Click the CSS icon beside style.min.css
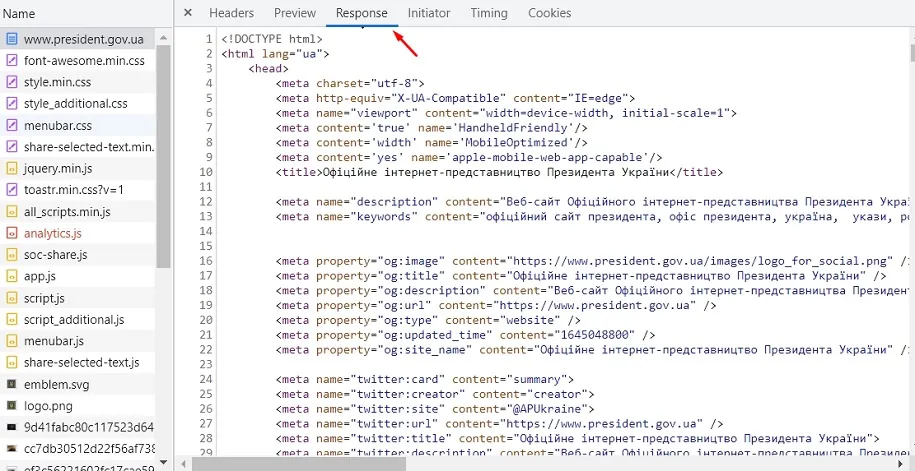 (11, 82)
